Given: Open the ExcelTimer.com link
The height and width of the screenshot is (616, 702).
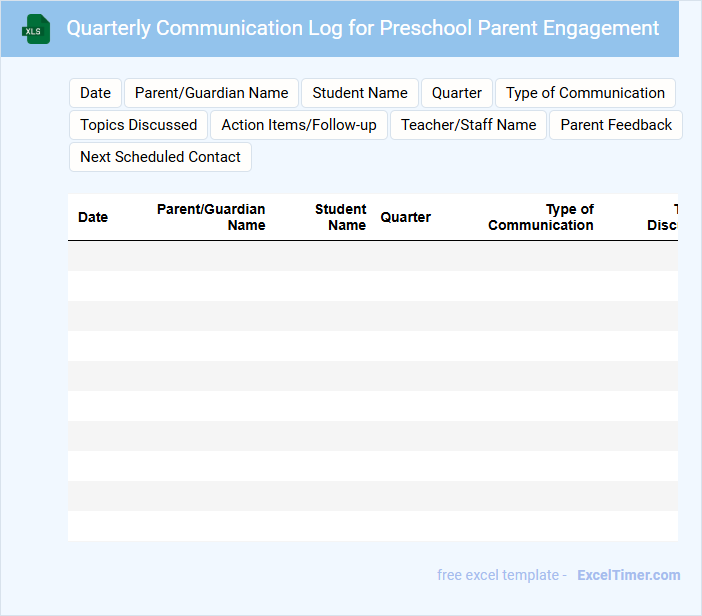Looking at the screenshot, I should coord(628,575).
